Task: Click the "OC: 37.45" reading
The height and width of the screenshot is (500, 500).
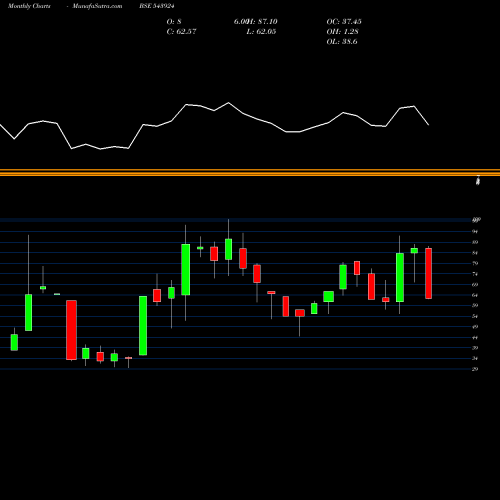Action: point(344,22)
